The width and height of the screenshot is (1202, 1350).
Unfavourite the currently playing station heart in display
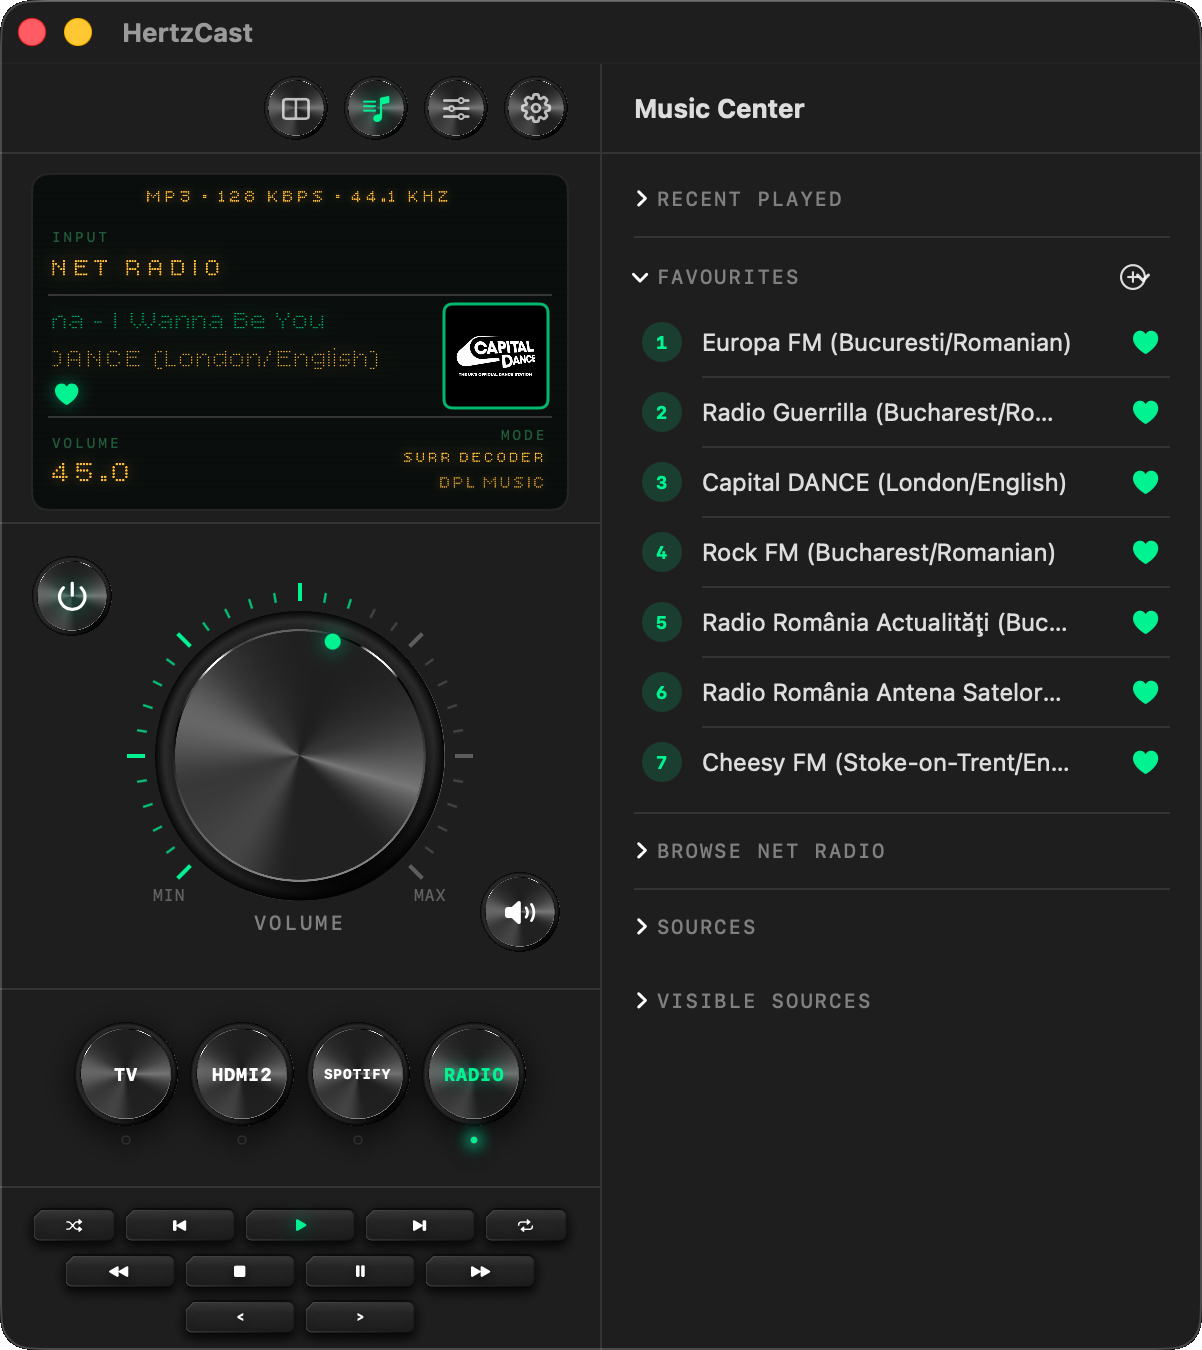[67, 394]
